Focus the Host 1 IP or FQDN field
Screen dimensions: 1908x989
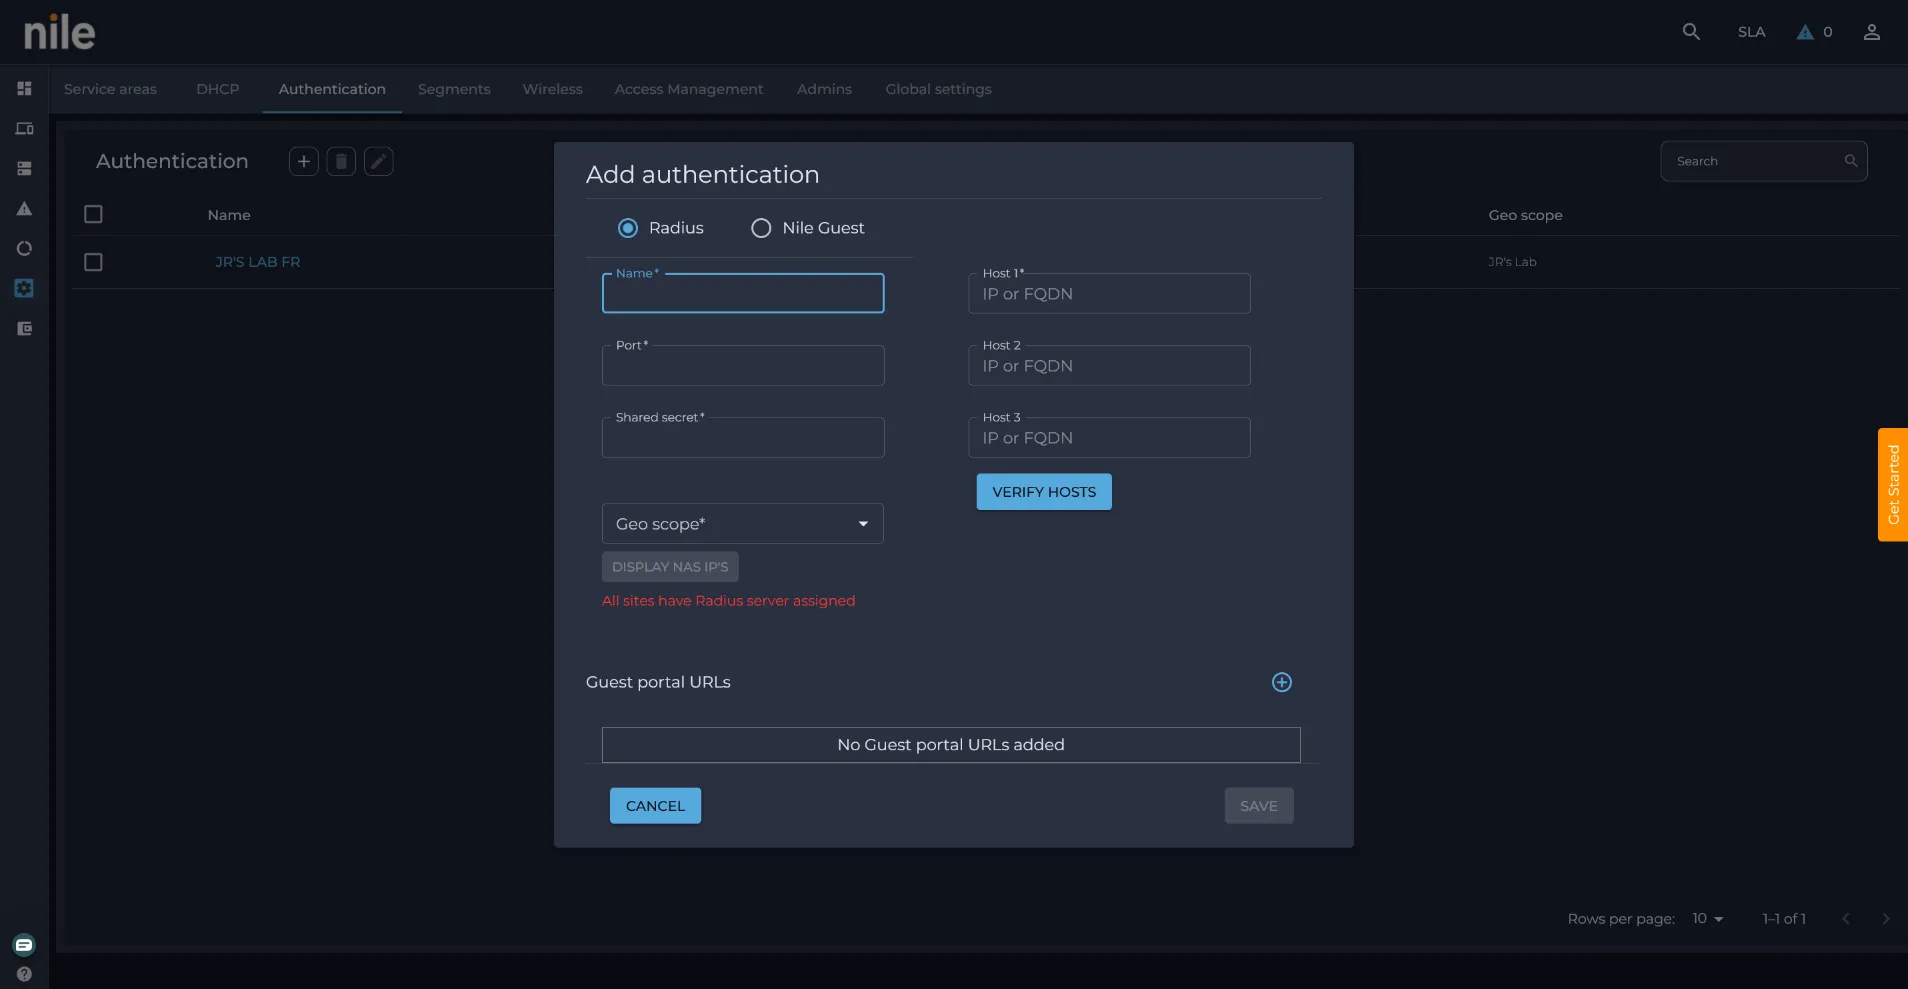click(x=1109, y=293)
